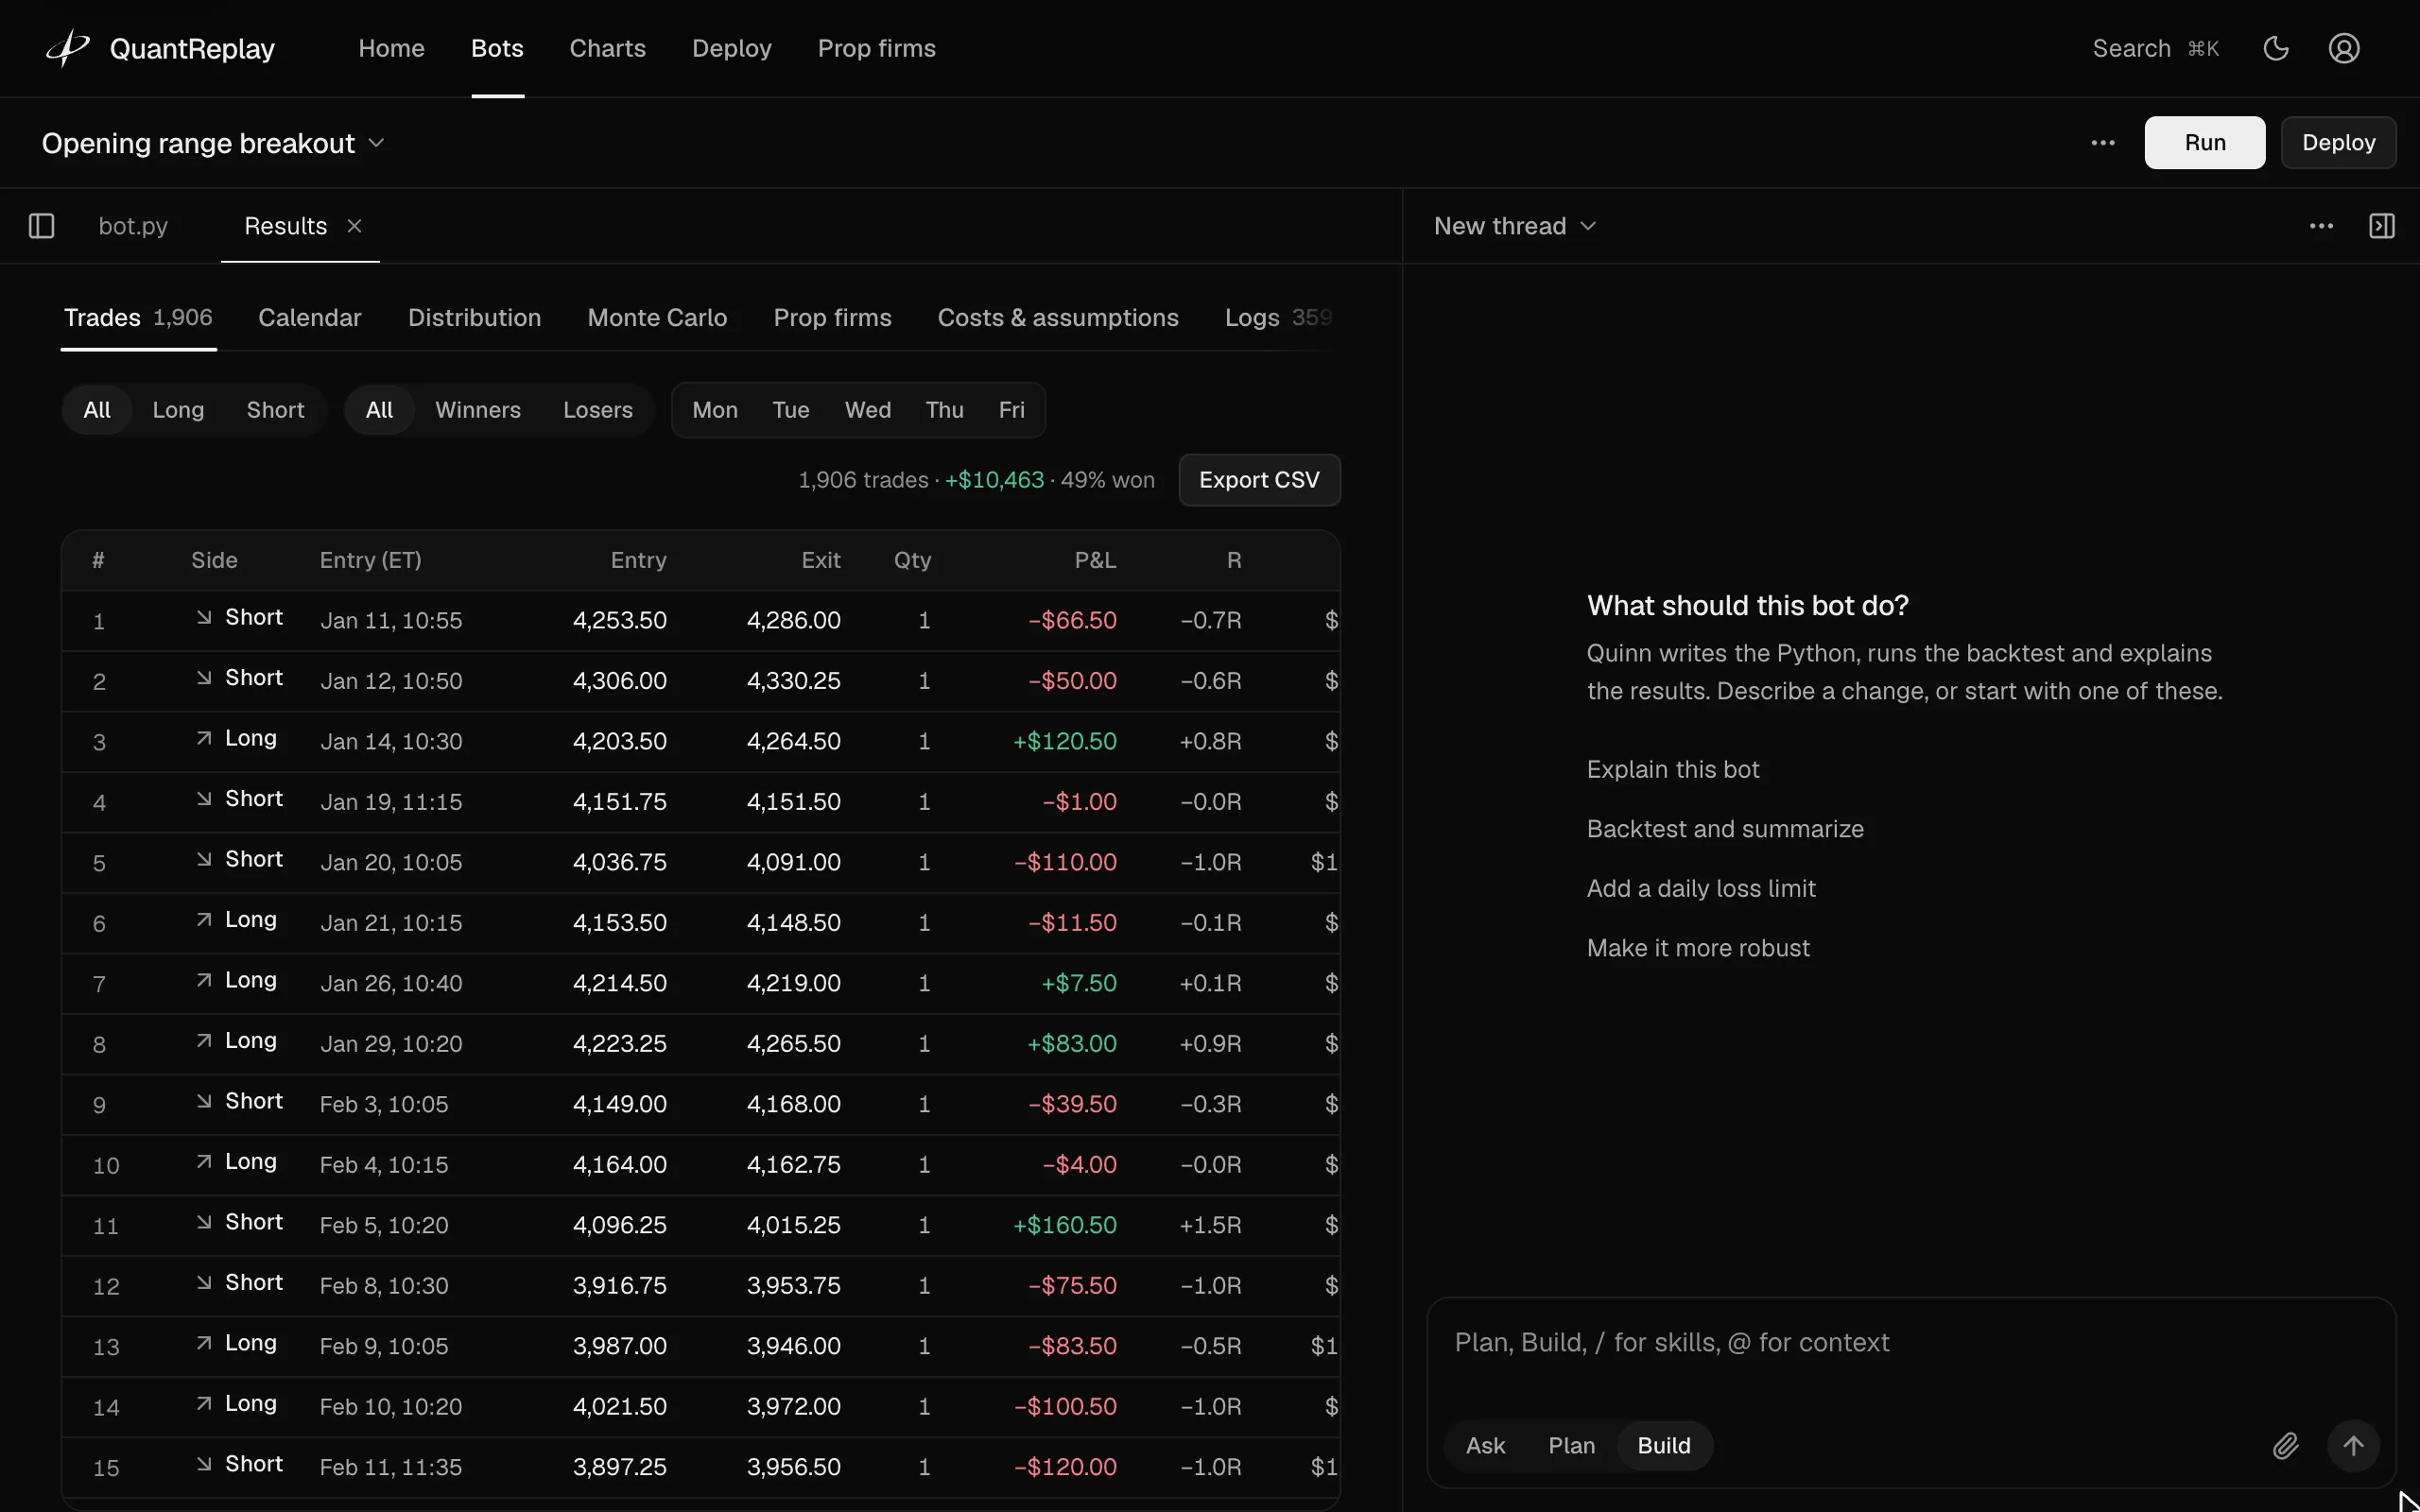Screen dimensions: 2420x1512
Task: Toggle the Wed weekday filter
Action: pyautogui.click(x=868, y=410)
